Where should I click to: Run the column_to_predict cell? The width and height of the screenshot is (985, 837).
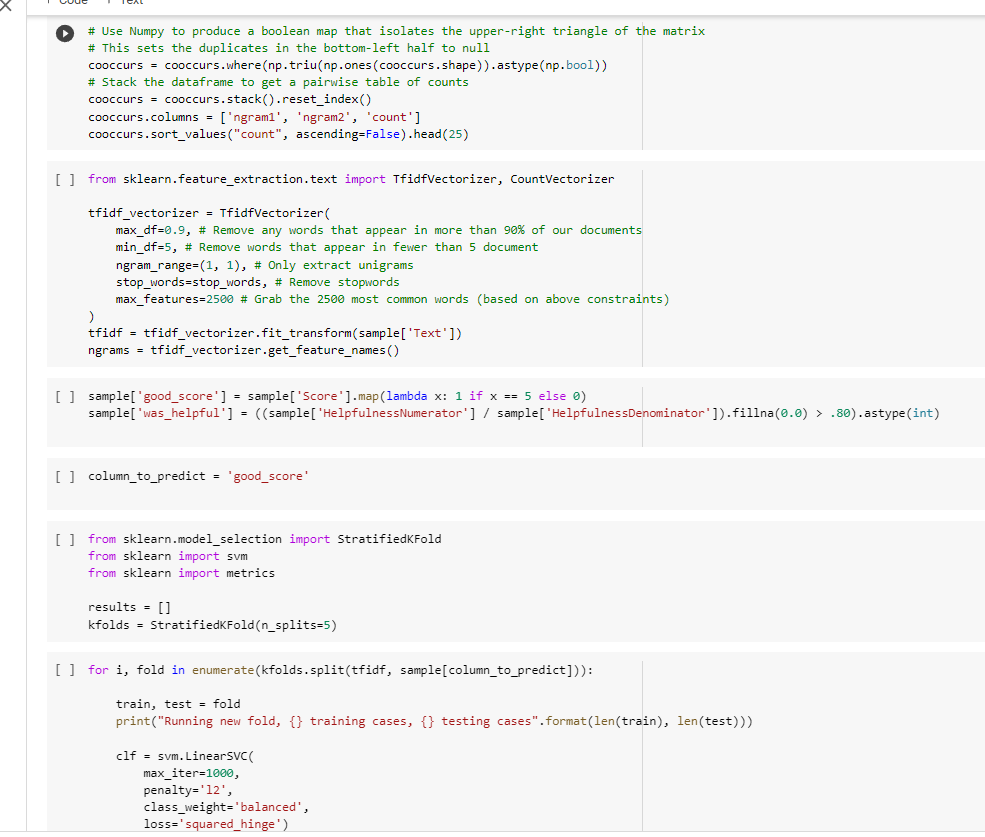point(66,475)
